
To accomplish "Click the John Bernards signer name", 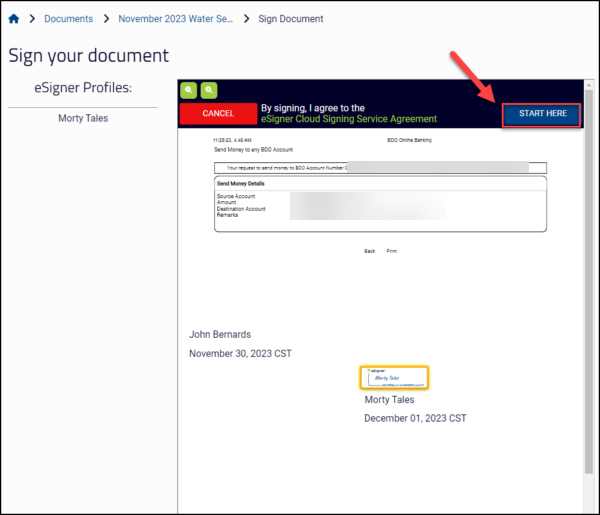I will pos(220,334).
